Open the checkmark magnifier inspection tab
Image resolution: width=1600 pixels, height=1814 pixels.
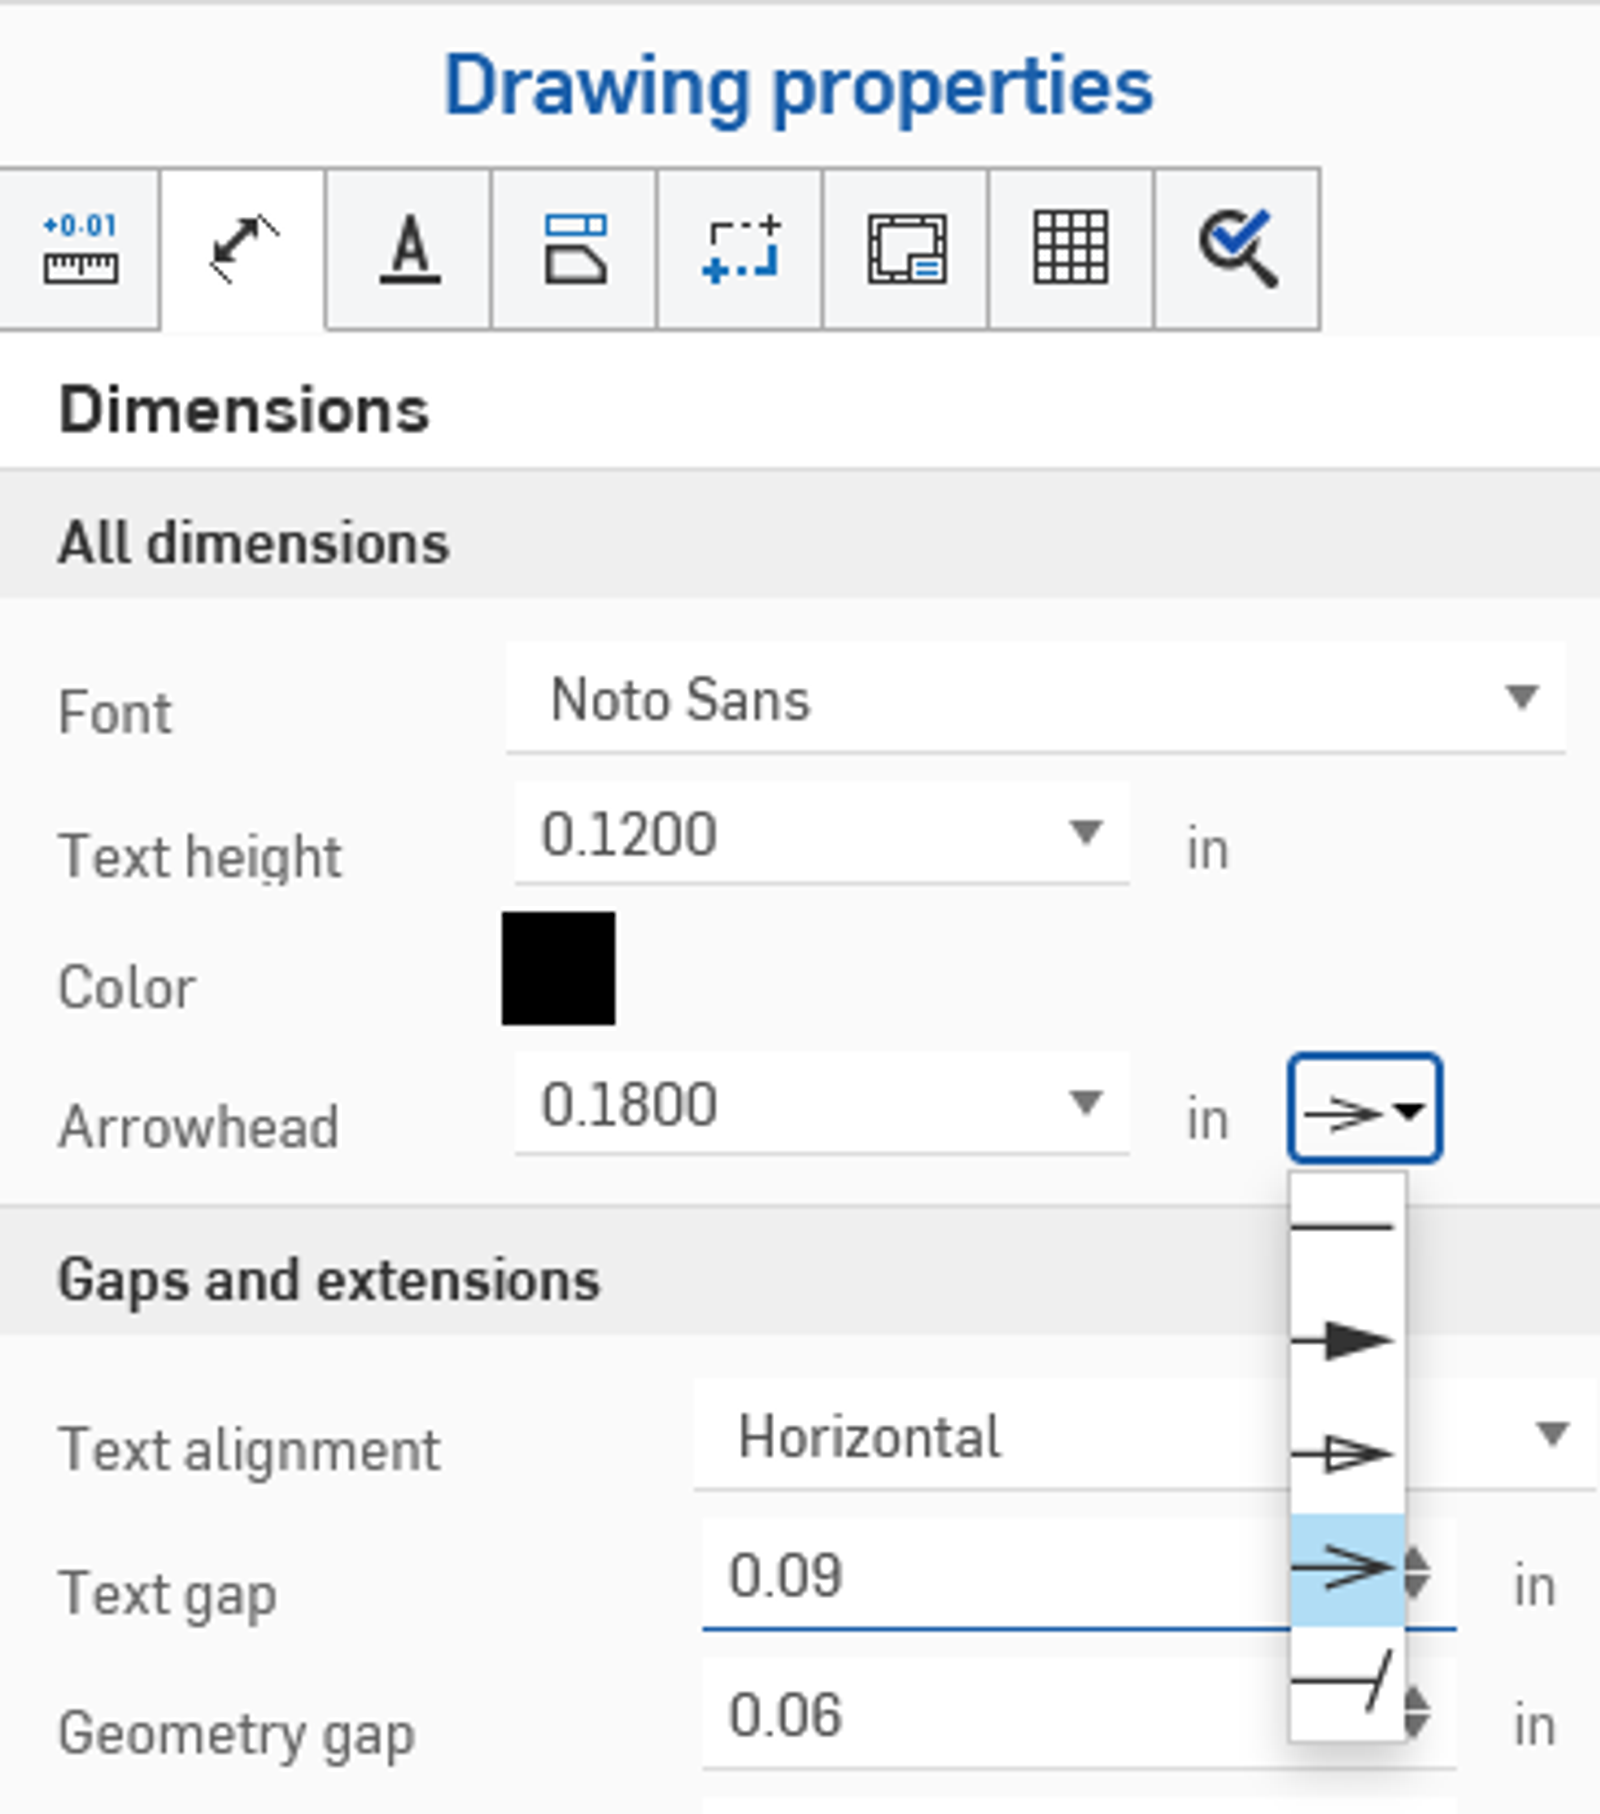[x=1237, y=249]
